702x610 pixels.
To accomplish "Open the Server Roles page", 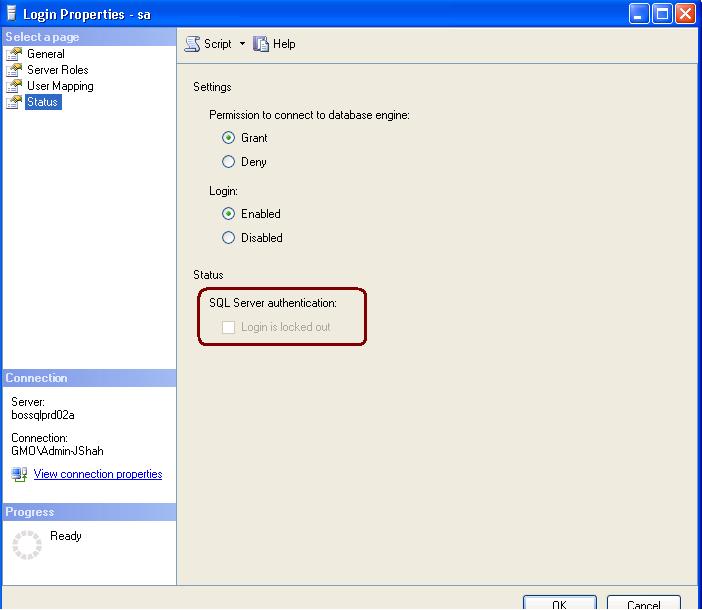I will tap(57, 70).
